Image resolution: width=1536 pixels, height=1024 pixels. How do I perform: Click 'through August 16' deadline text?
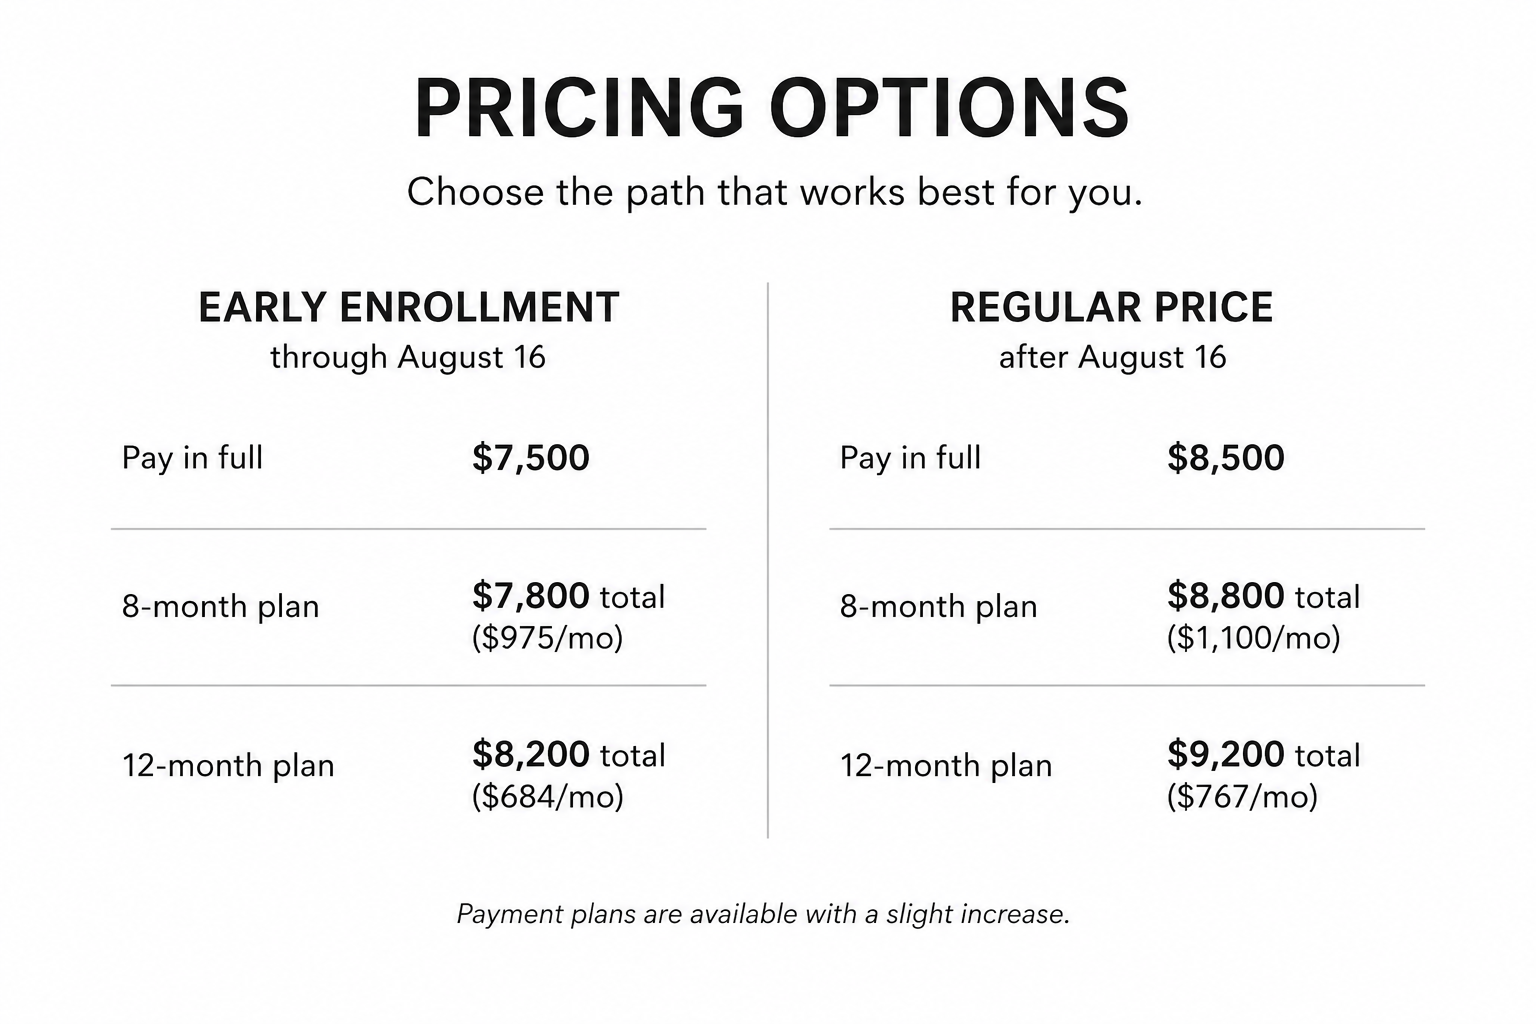click(x=408, y=357)
